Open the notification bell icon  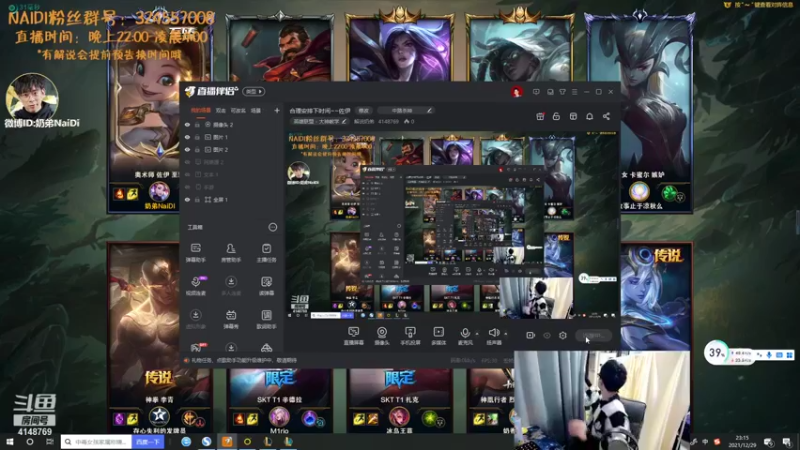click(x=589, y=116)
